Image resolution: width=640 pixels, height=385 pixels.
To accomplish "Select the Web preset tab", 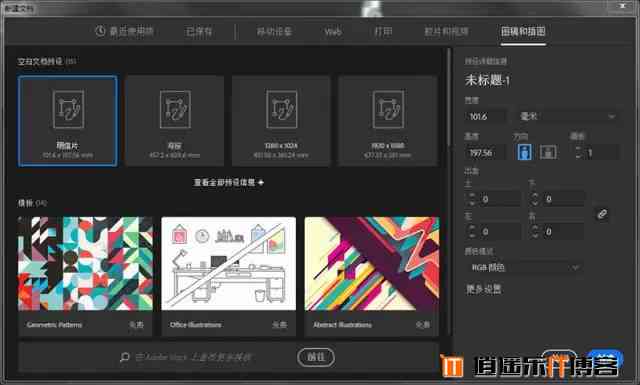I will 333,32.
